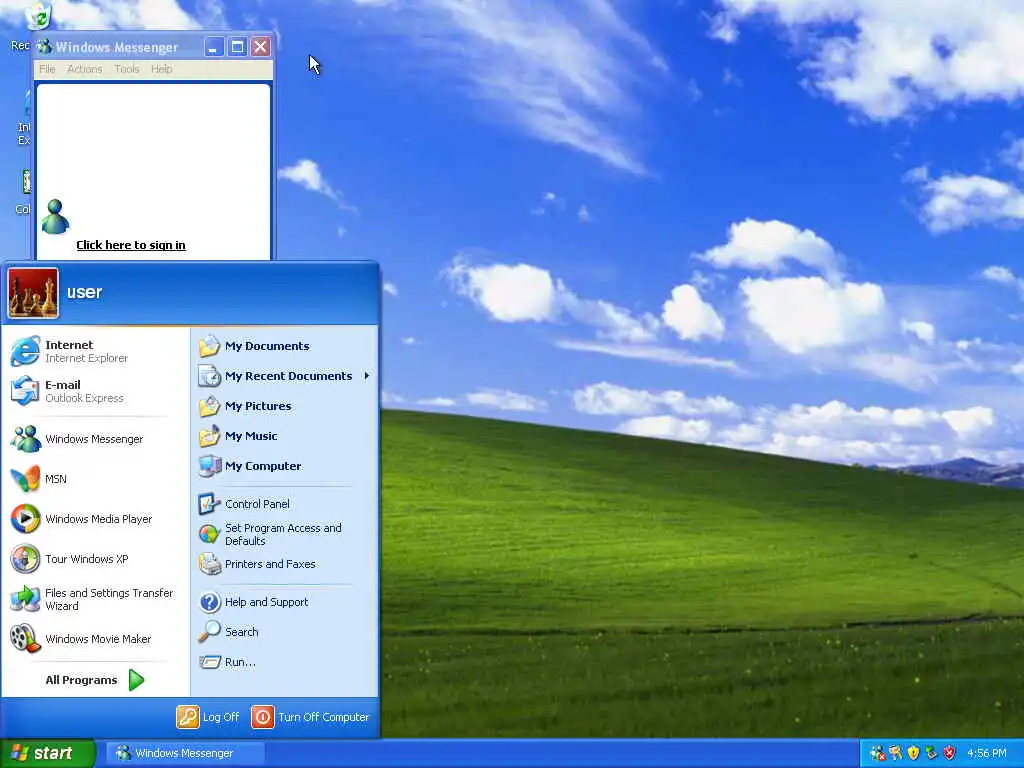
Task: Open Set Program Access and Defaults
Action: pyautogui.click(x=284, y=534)
